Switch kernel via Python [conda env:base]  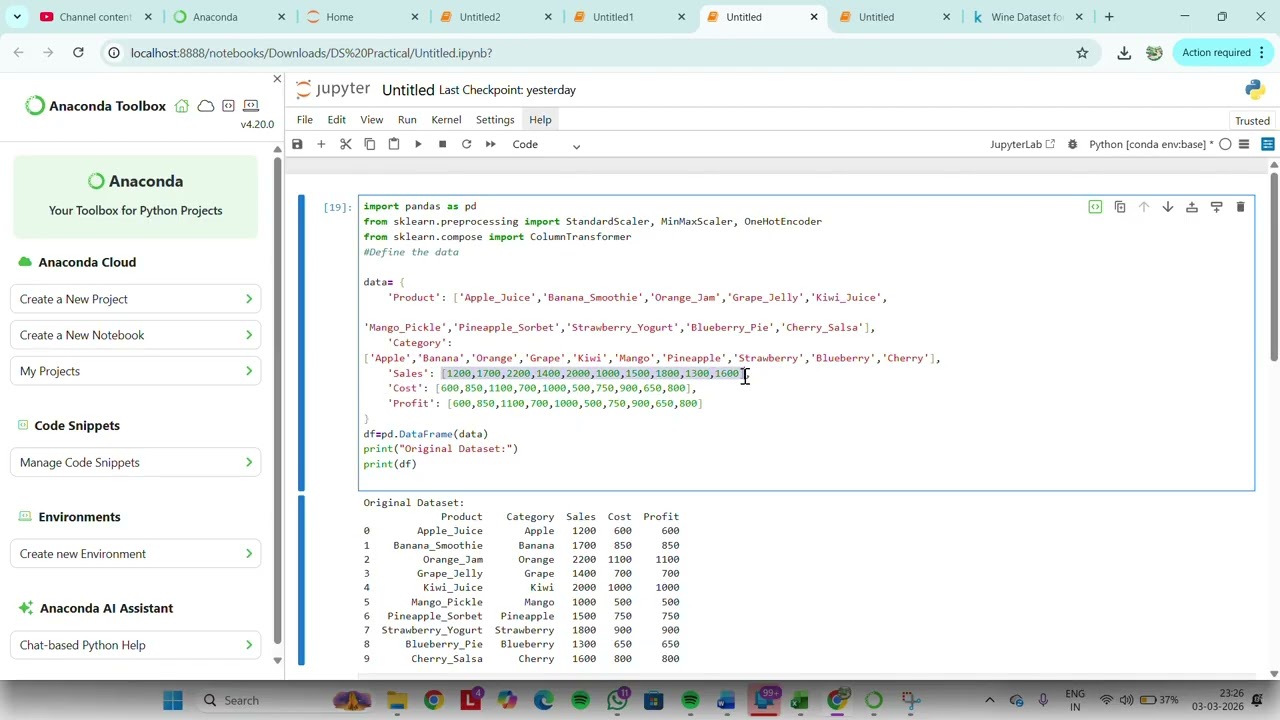pyautogui.click(x=1150, y=145)
